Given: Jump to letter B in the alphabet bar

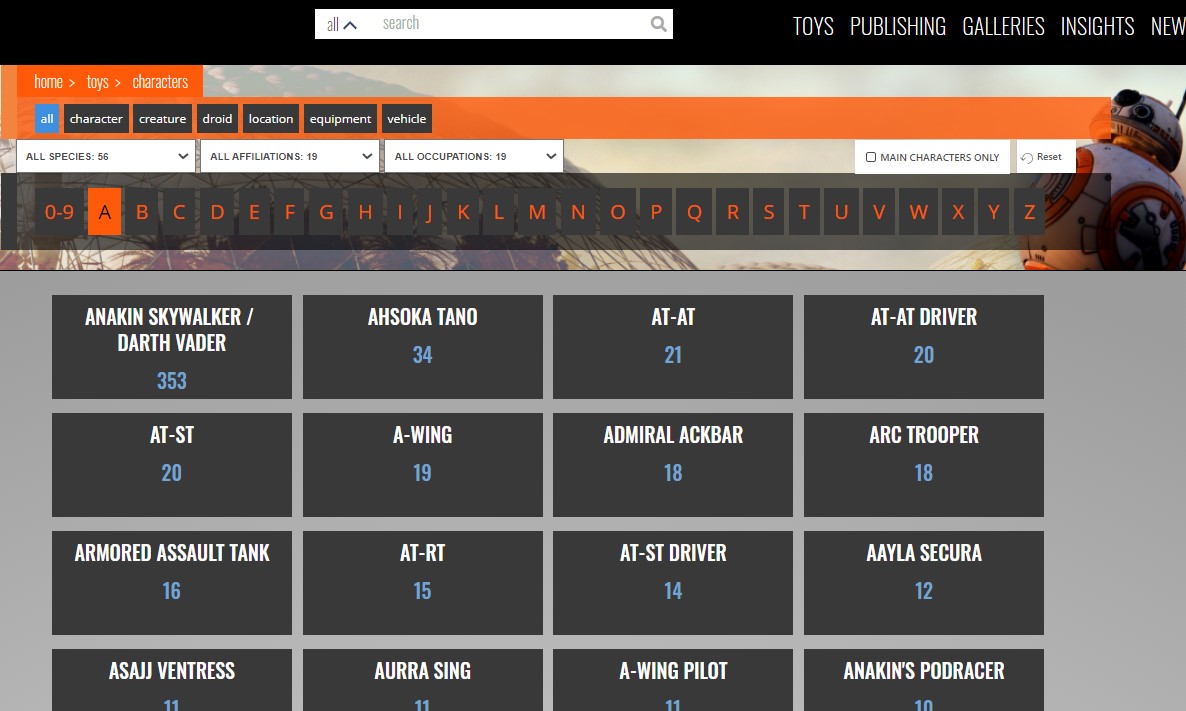Looking at the screenshot, I should pos(142,212).
